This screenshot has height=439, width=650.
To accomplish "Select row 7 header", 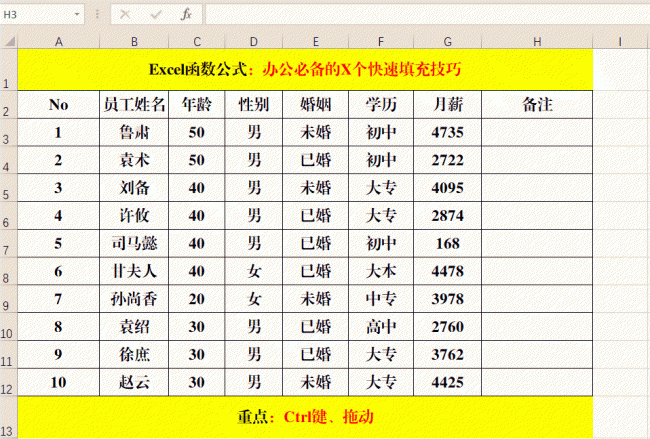I will (x=9, y=243).
